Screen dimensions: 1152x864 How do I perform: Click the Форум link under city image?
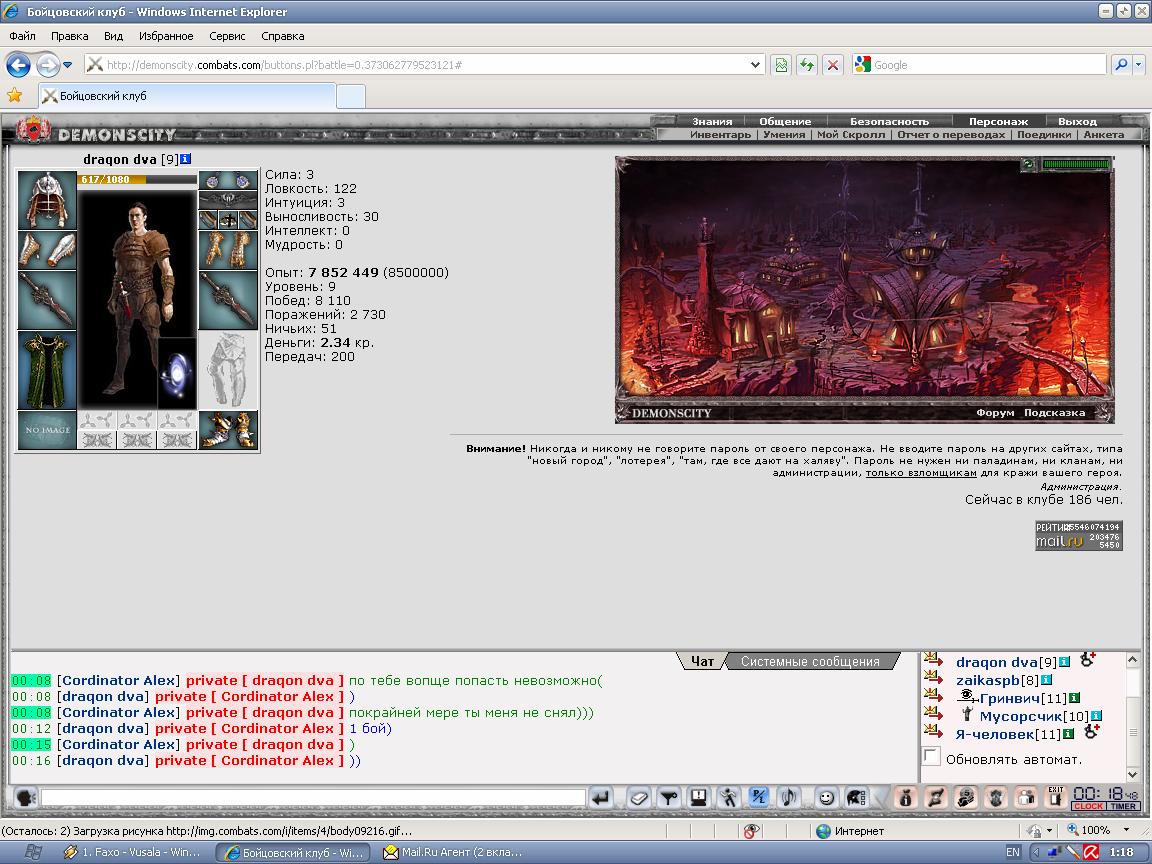(x=995, y=413)
